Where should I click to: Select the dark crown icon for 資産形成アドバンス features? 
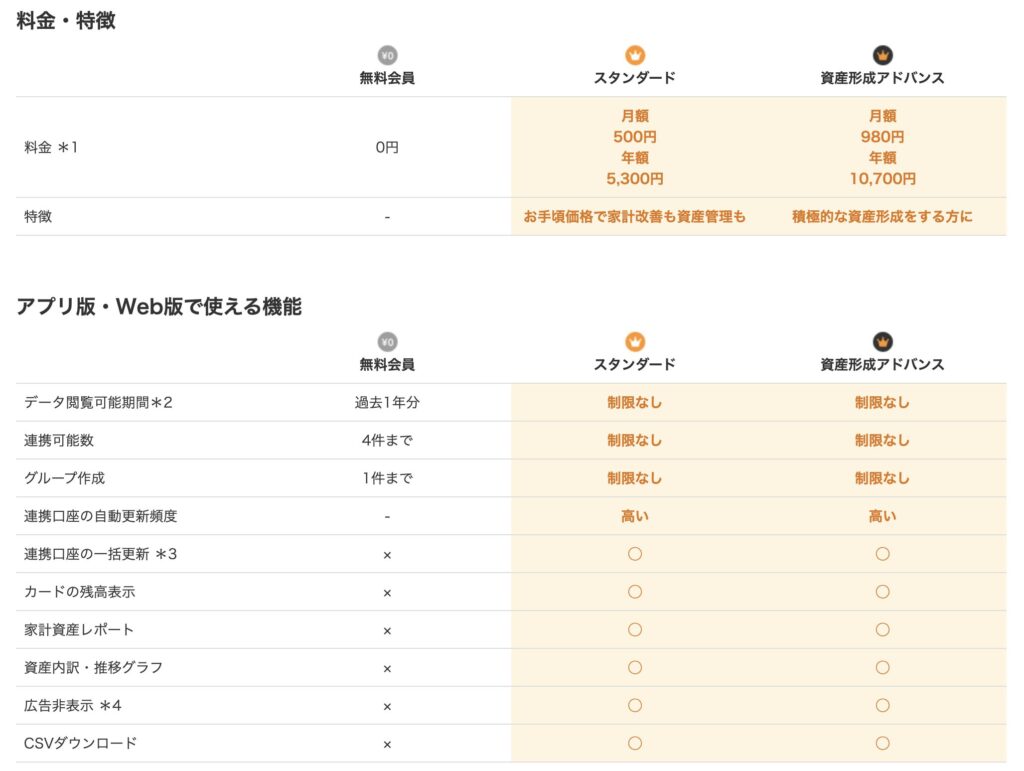tap(883, 339)
